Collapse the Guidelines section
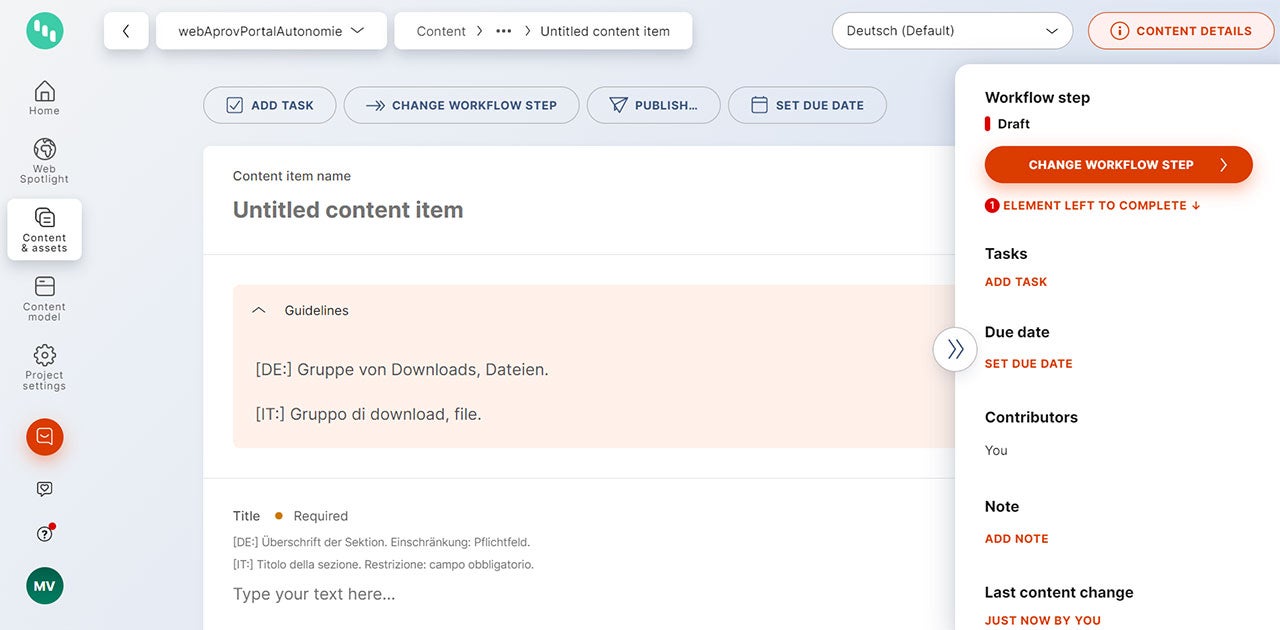This screenshot has height=630, width=1280. (x=259, y=311)
